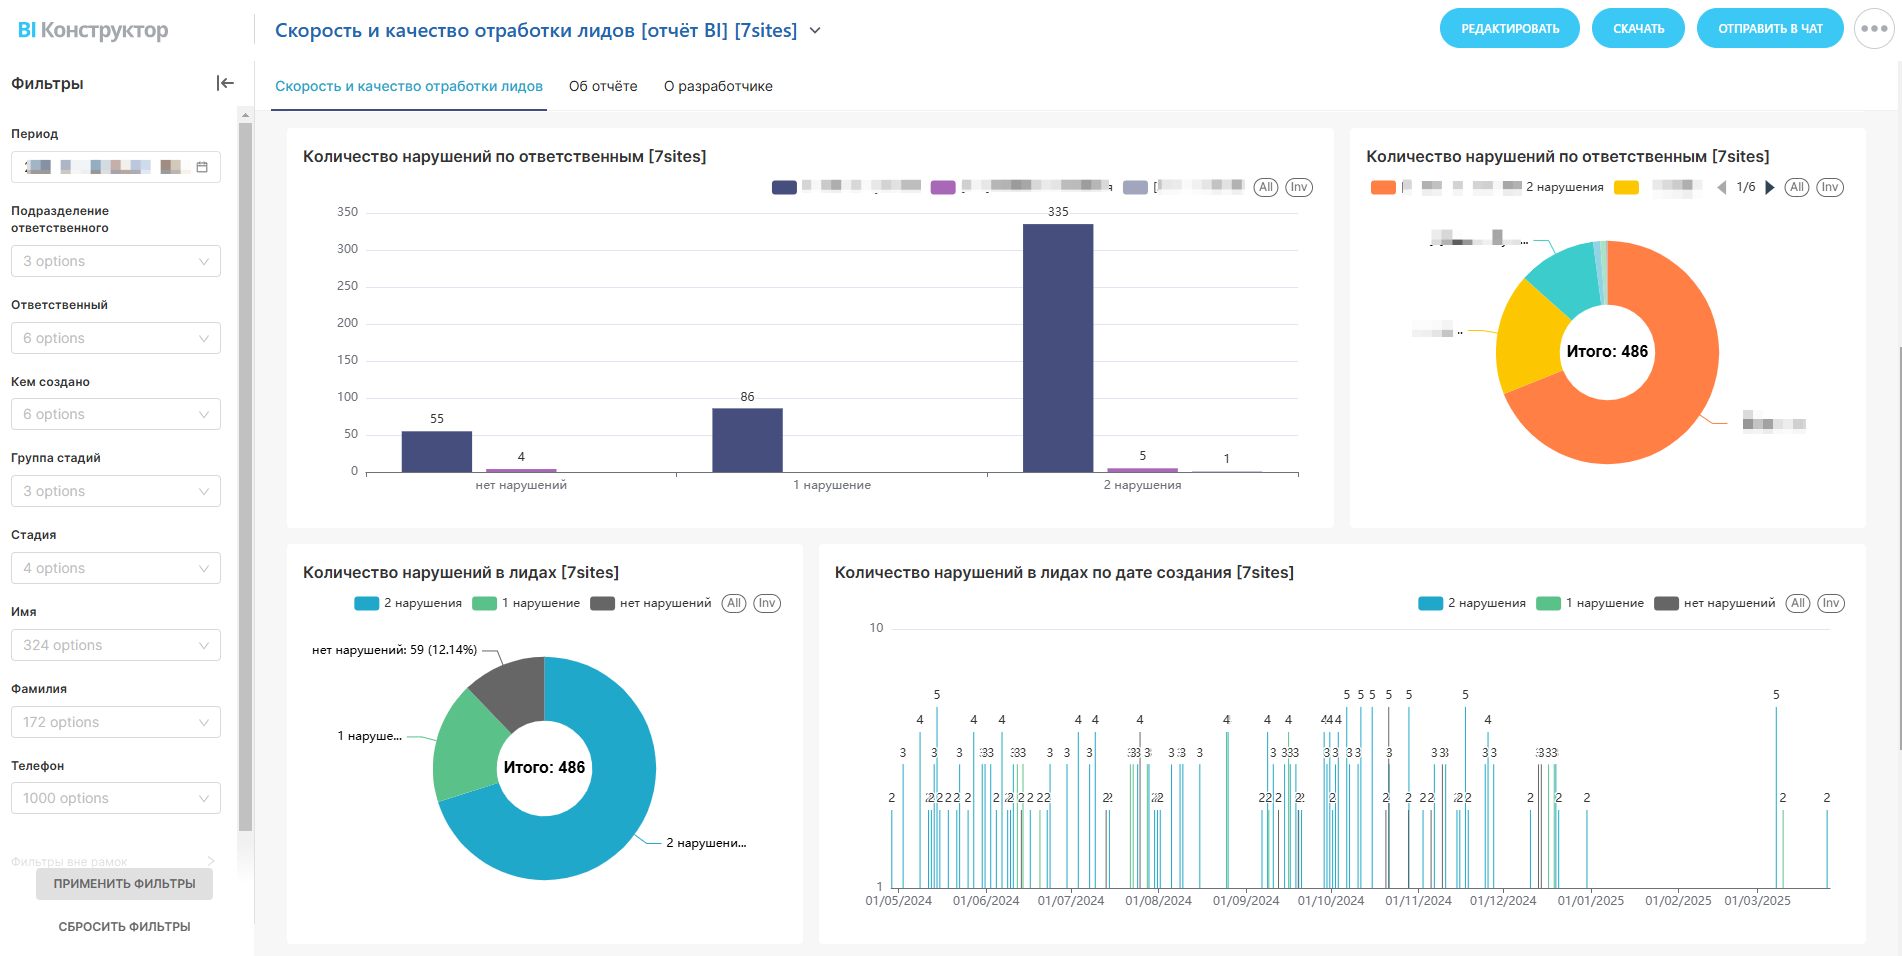
Task: Open the Стадия filter dropdown
Action: (116, 568)
